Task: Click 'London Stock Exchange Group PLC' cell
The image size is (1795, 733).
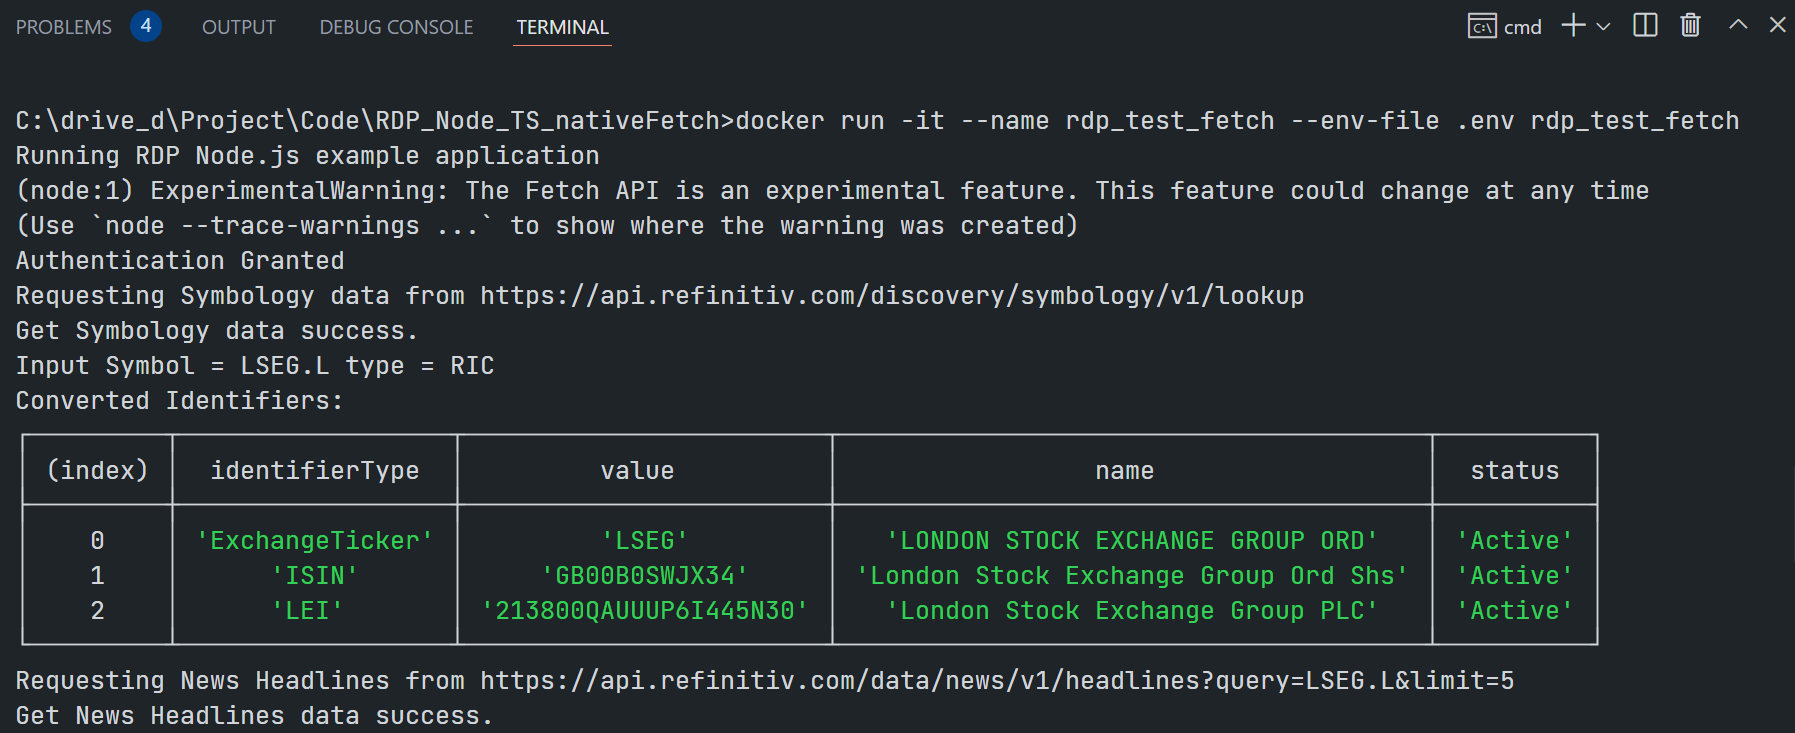Action: [1132, 611]
